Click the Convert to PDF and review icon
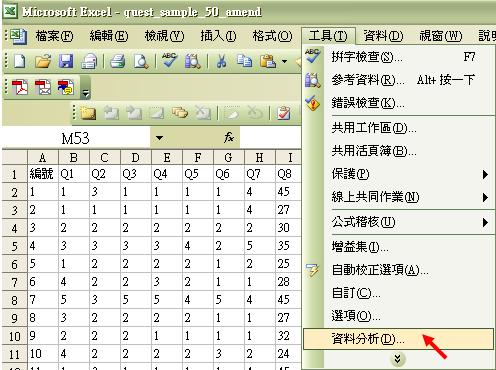 click(66, 87)
